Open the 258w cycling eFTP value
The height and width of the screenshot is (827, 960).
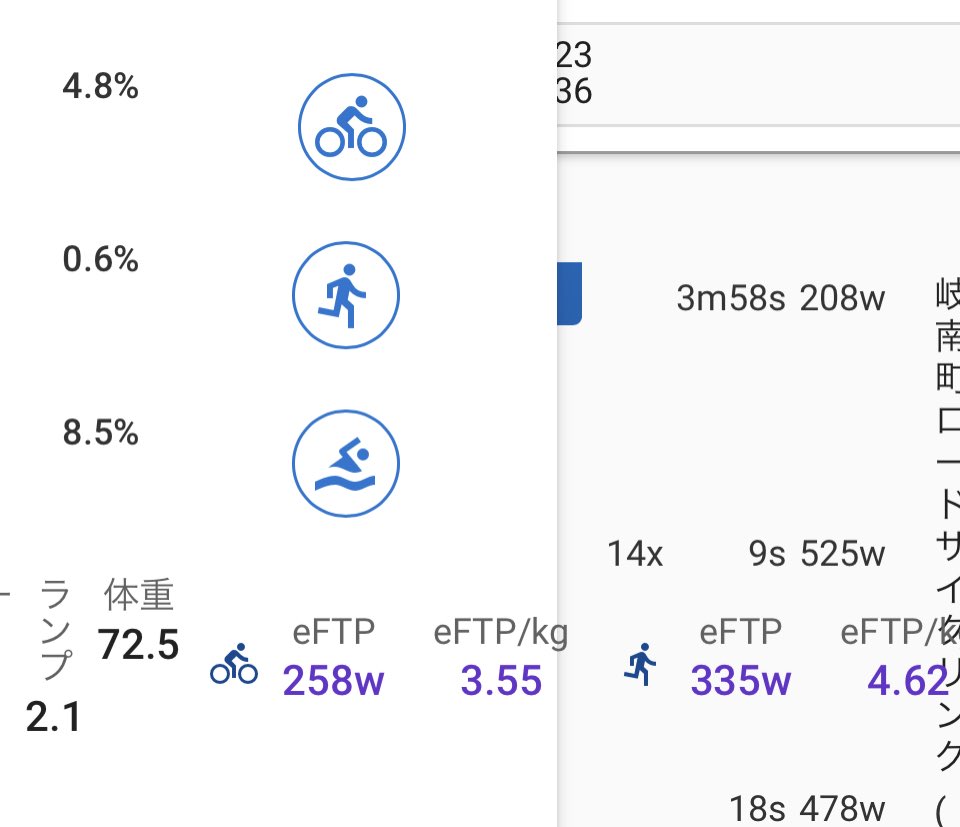[333, 680]
